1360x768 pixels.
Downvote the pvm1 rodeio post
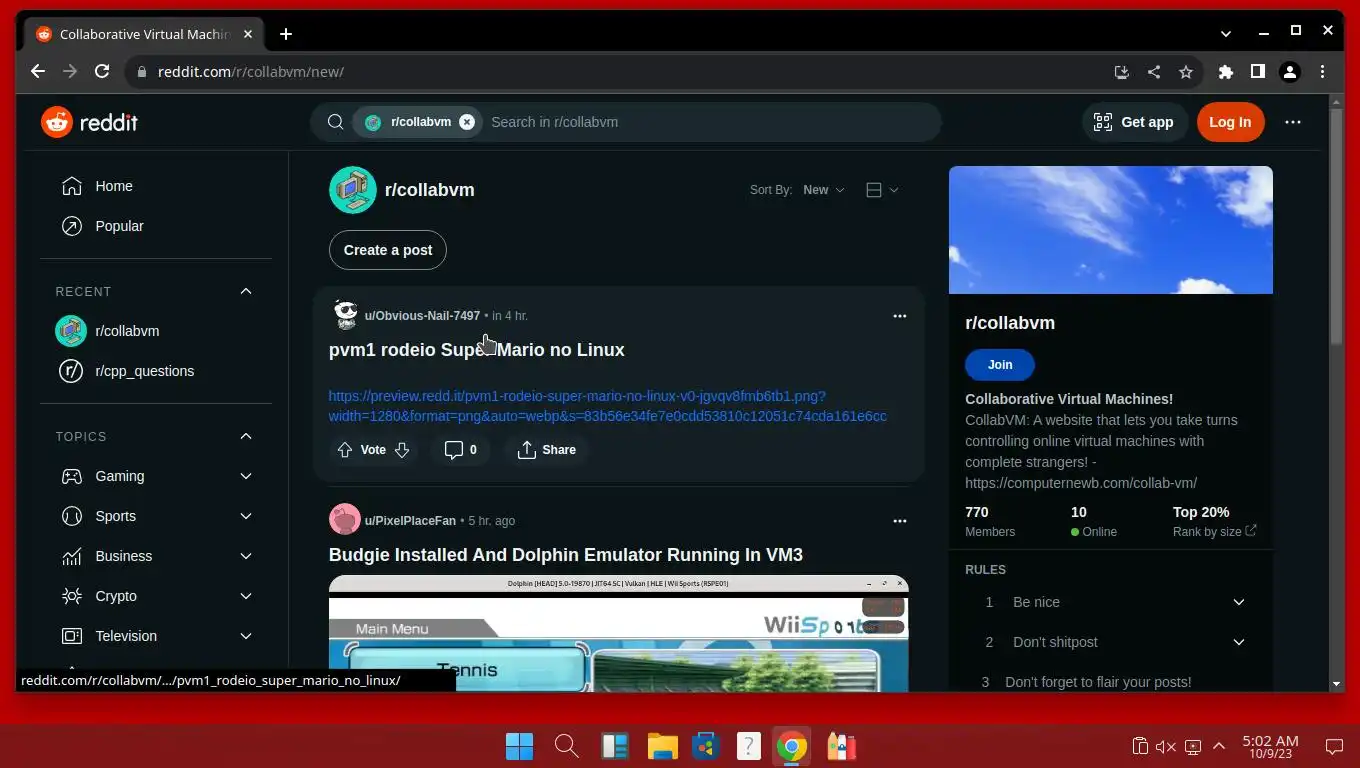[x=402, y=450]
